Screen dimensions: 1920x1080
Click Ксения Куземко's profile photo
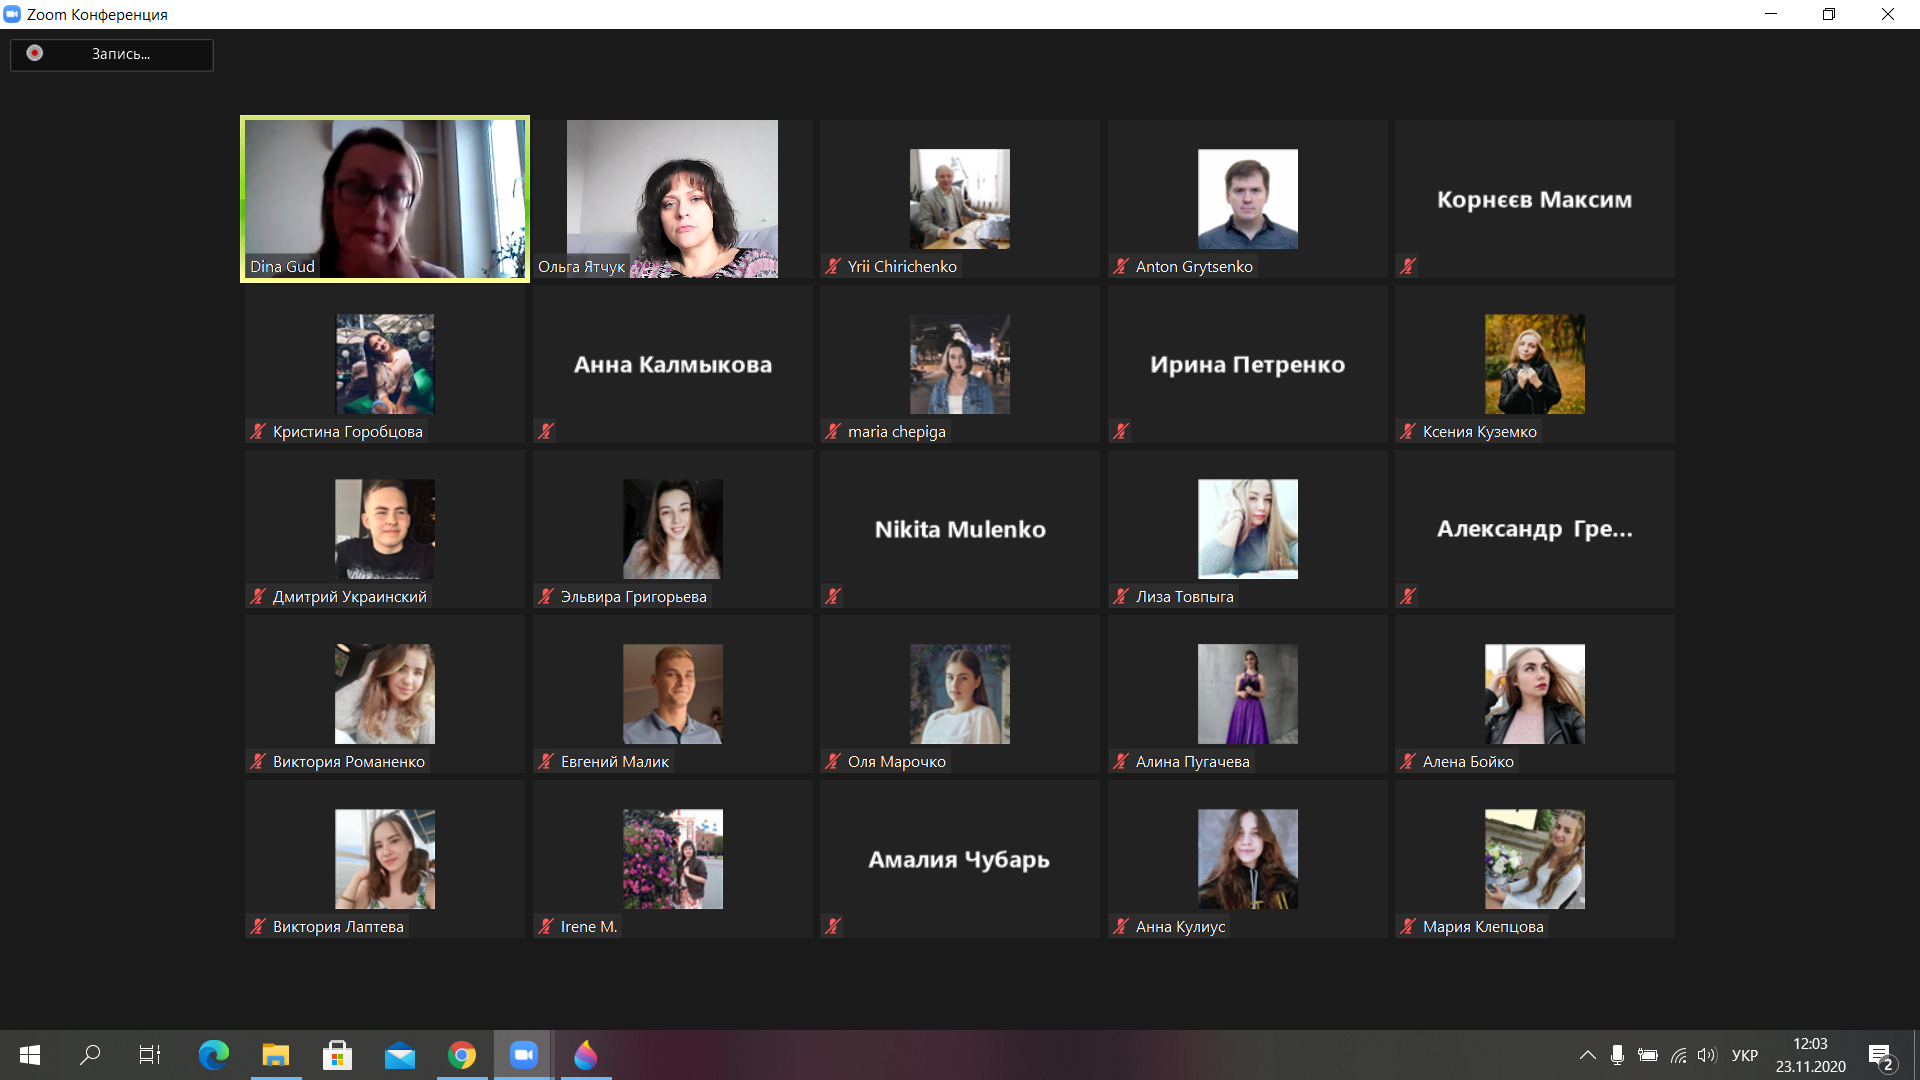1535,364
